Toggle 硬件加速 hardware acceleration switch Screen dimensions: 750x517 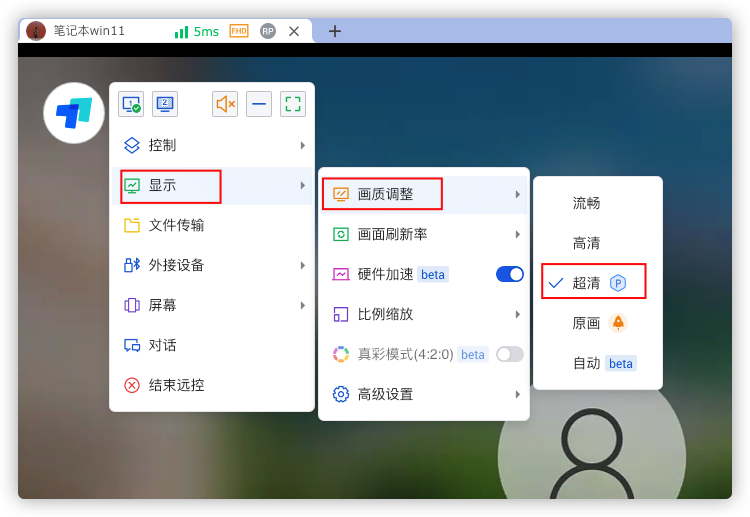tap(510, 274)
